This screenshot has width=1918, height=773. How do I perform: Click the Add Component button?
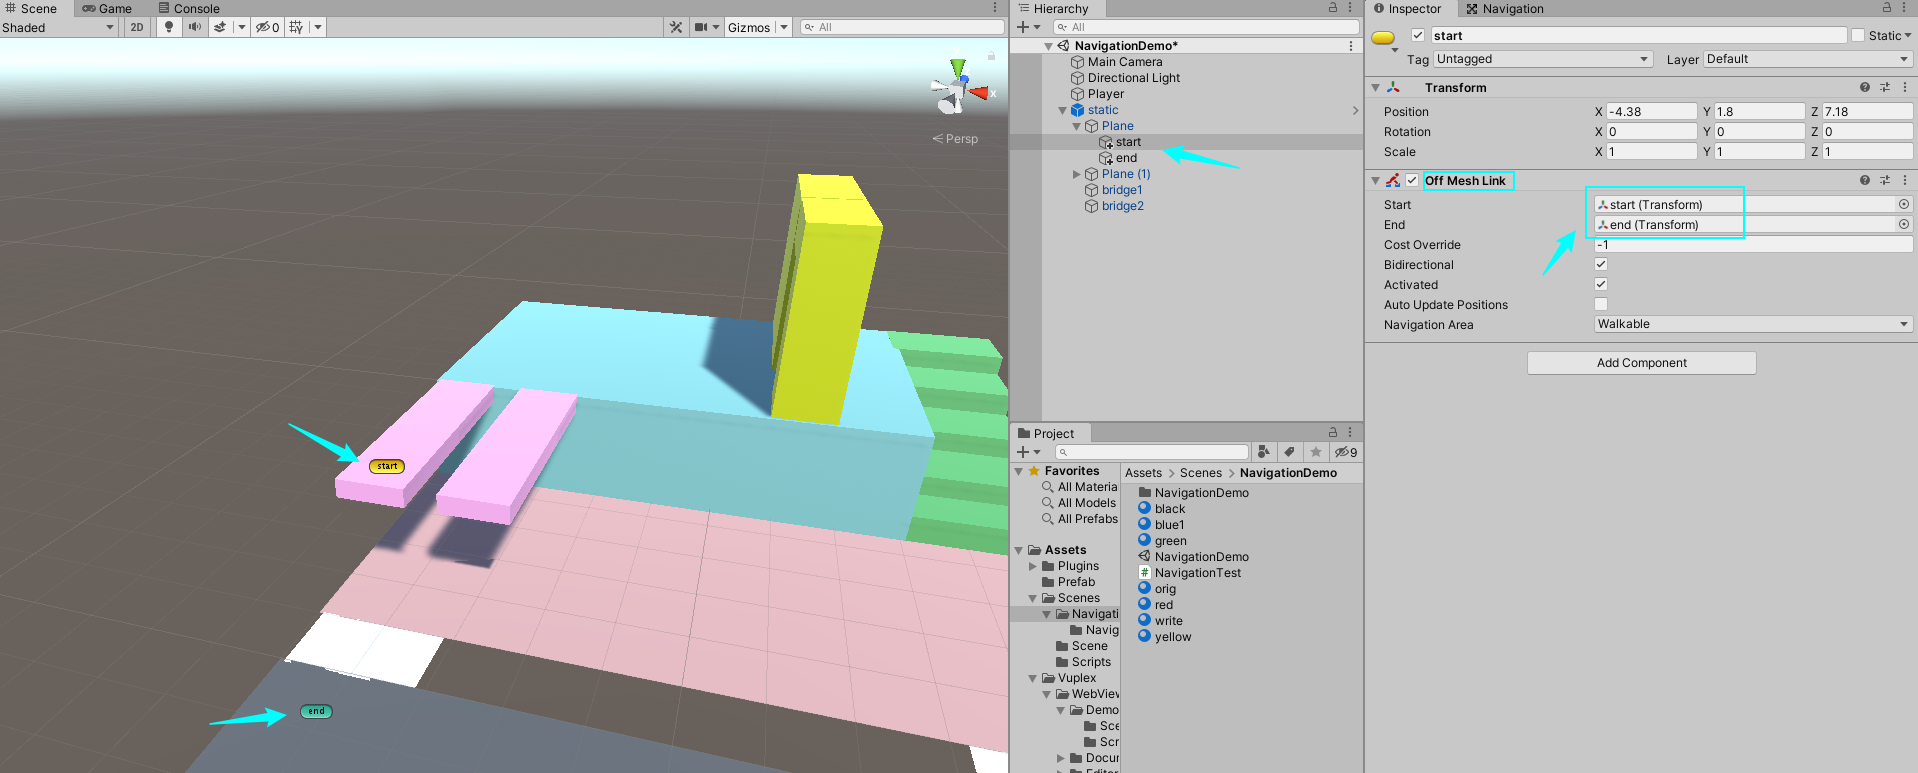(x=1641, y=363)
